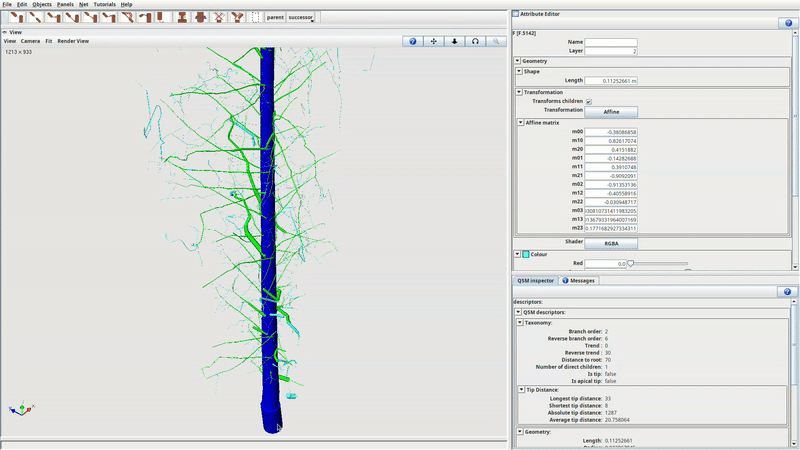Toggle the Transforms children checkbox
Image resolution: width=800 pixels, height=450 pixels.
point(588,101)
